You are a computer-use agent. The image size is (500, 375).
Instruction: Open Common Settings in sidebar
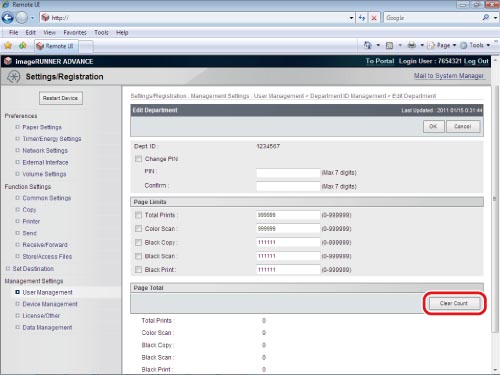47,198
